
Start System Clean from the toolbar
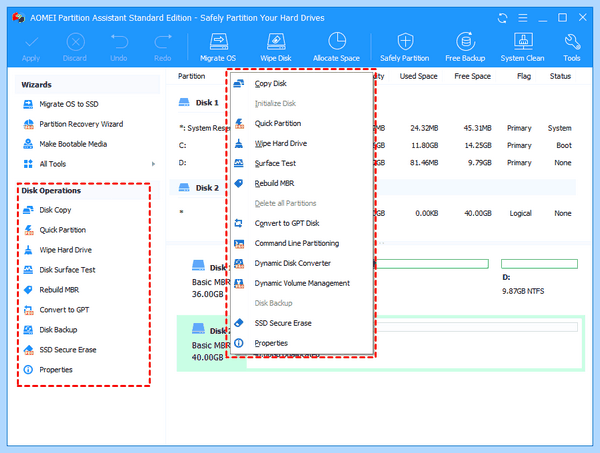pyautogui.click(x=522, y=47)
